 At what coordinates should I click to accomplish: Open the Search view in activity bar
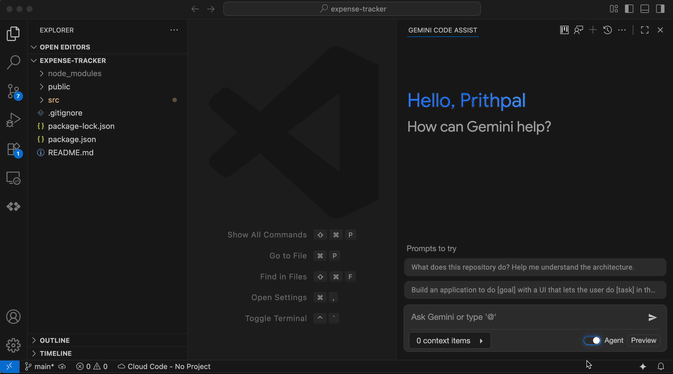[13, 62]
